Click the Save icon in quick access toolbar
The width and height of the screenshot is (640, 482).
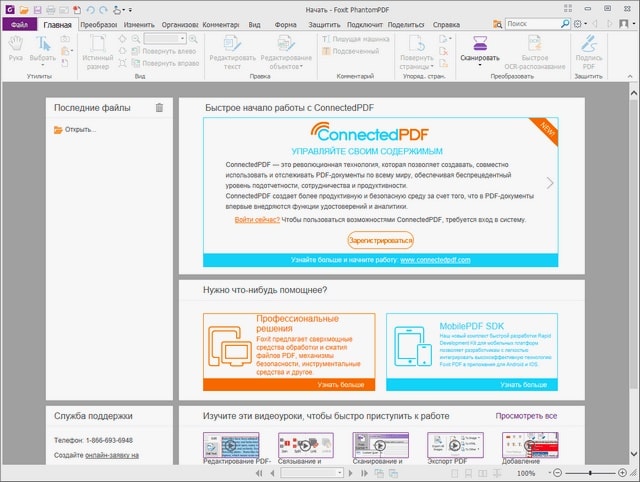point(37,9)
